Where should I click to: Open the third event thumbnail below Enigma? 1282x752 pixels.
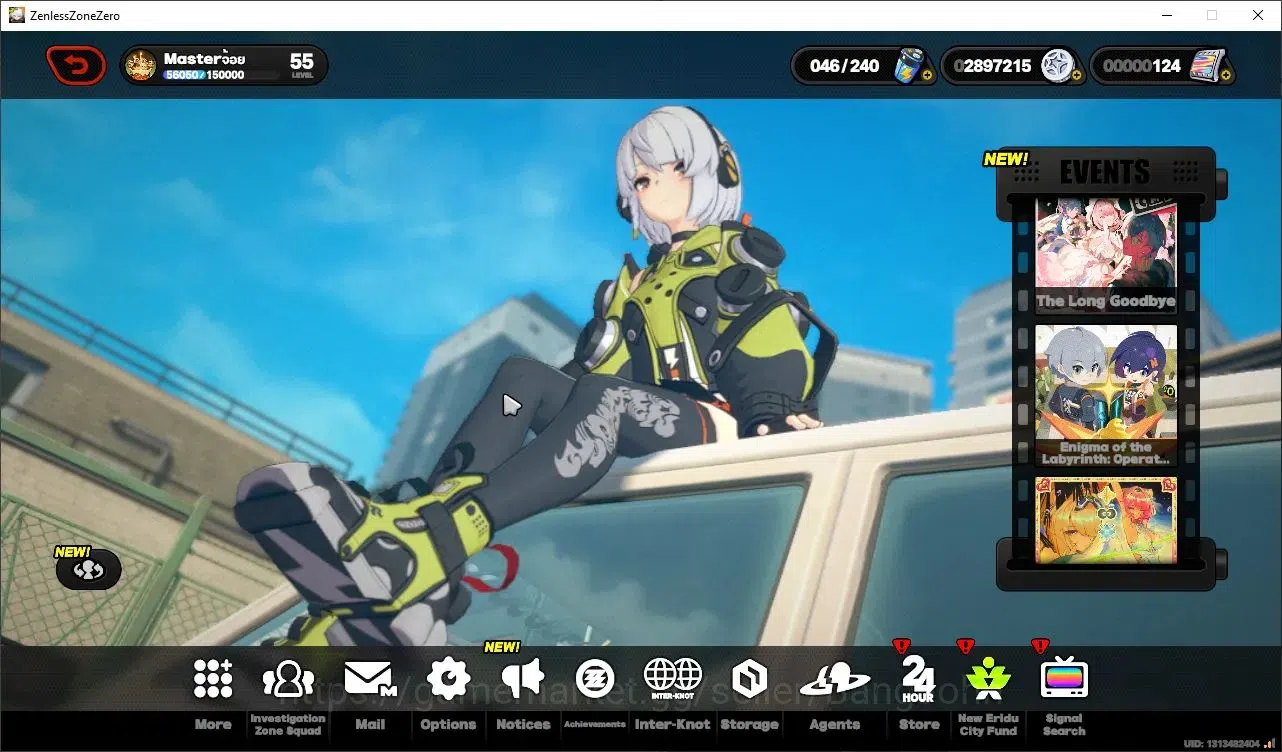pos(1105,519)
